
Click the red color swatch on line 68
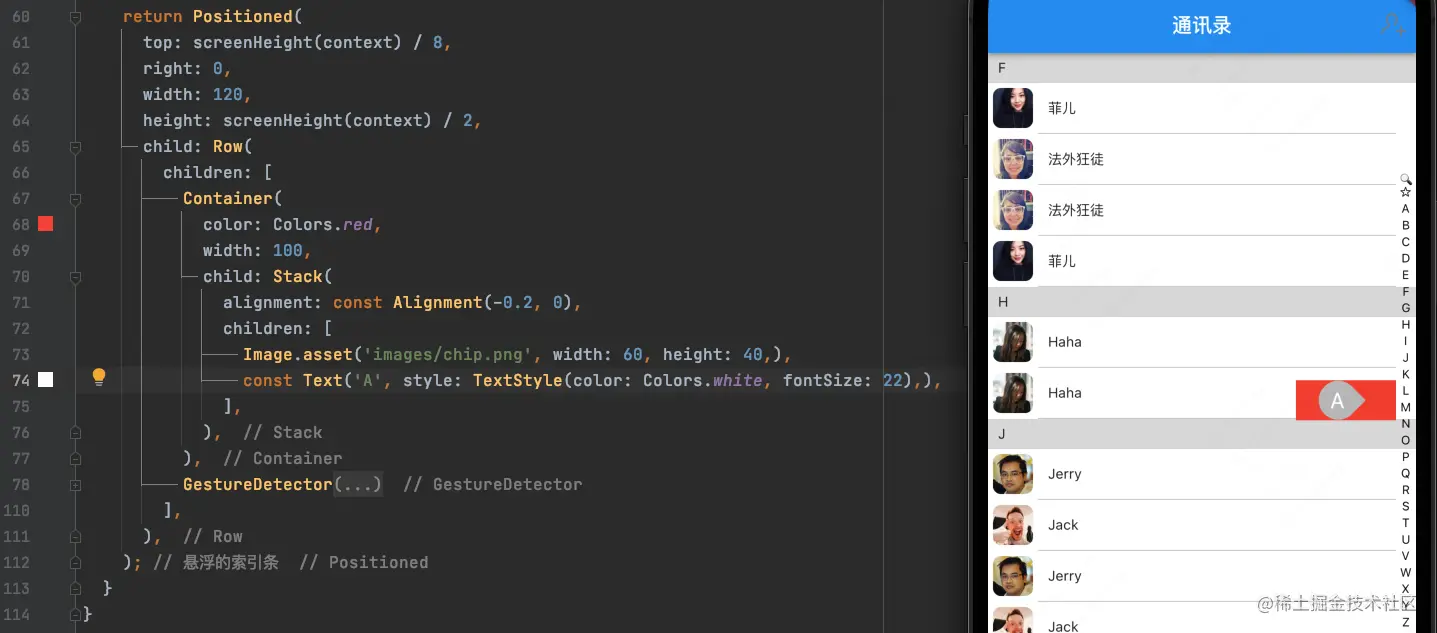point(45,224)
